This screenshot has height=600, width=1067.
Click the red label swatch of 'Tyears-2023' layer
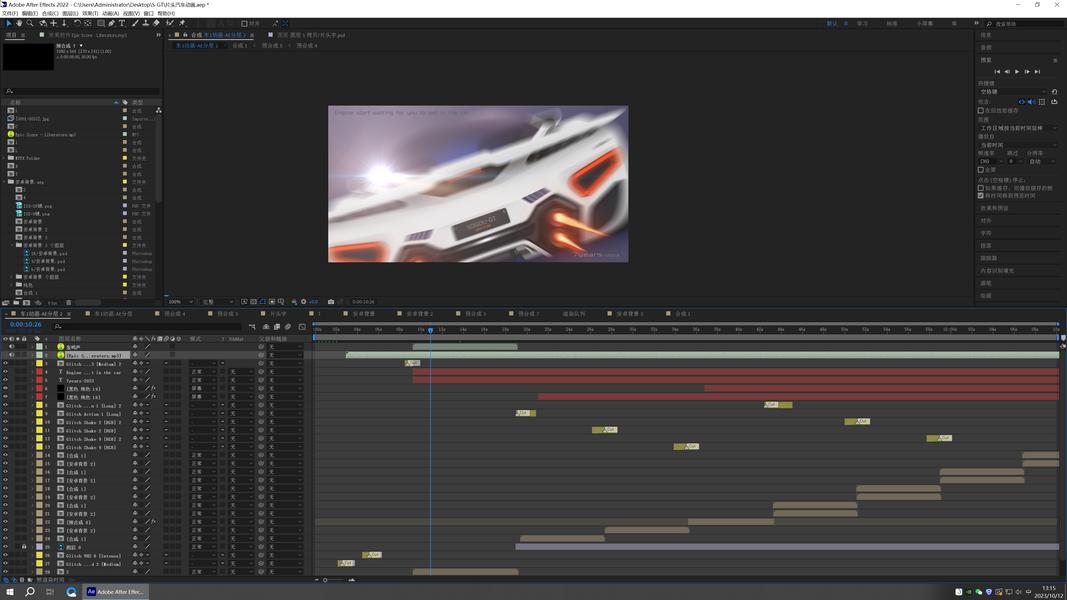coord(39,380)
